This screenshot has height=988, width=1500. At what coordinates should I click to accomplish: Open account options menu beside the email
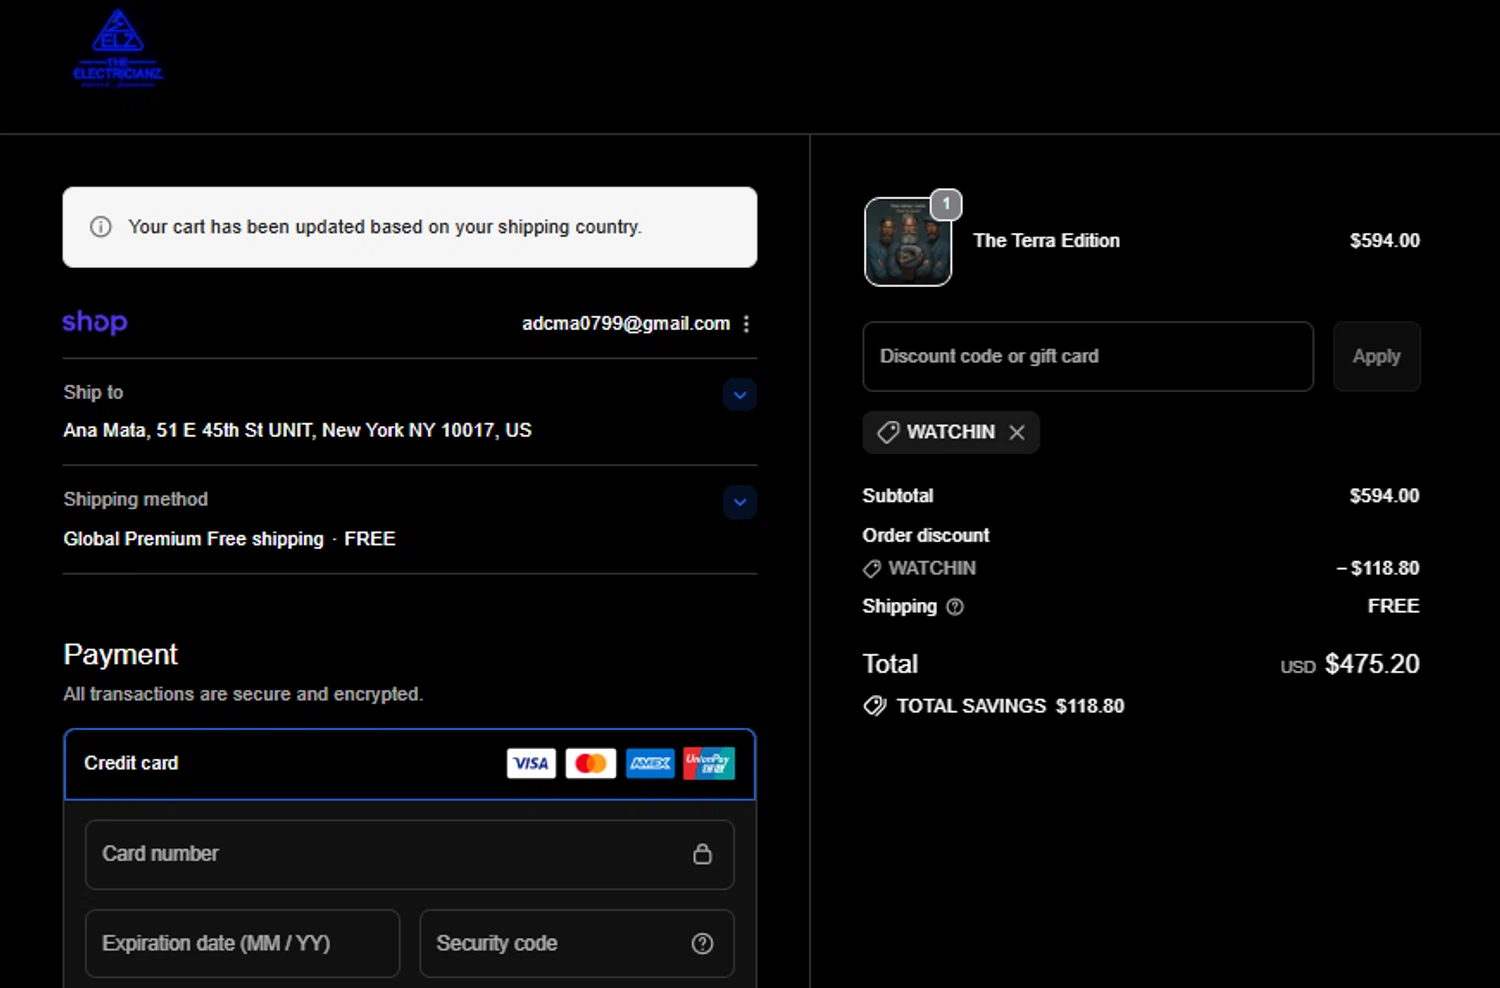tap(746, 324)
